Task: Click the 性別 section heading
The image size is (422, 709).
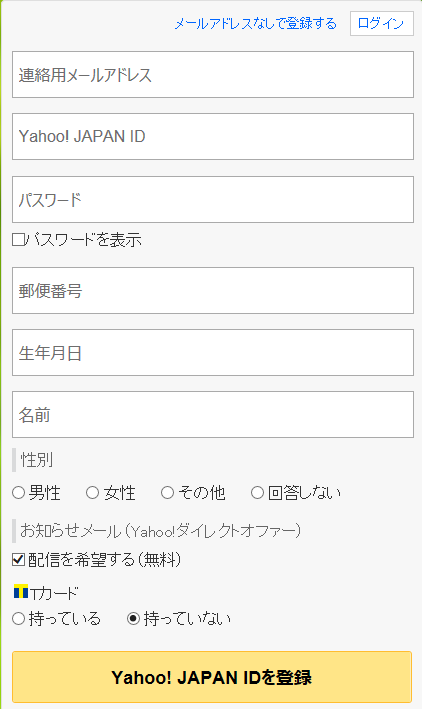Action: coord(37,460)
